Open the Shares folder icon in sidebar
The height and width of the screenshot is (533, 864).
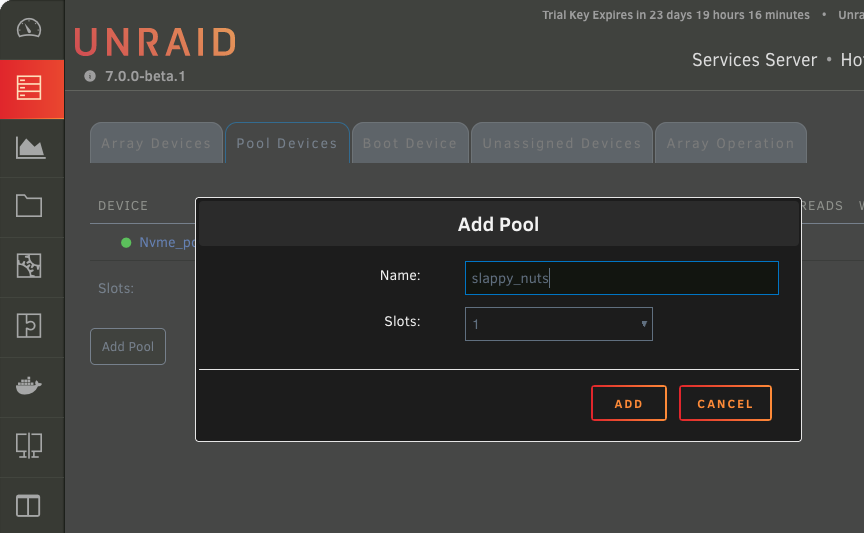(29, 206)
